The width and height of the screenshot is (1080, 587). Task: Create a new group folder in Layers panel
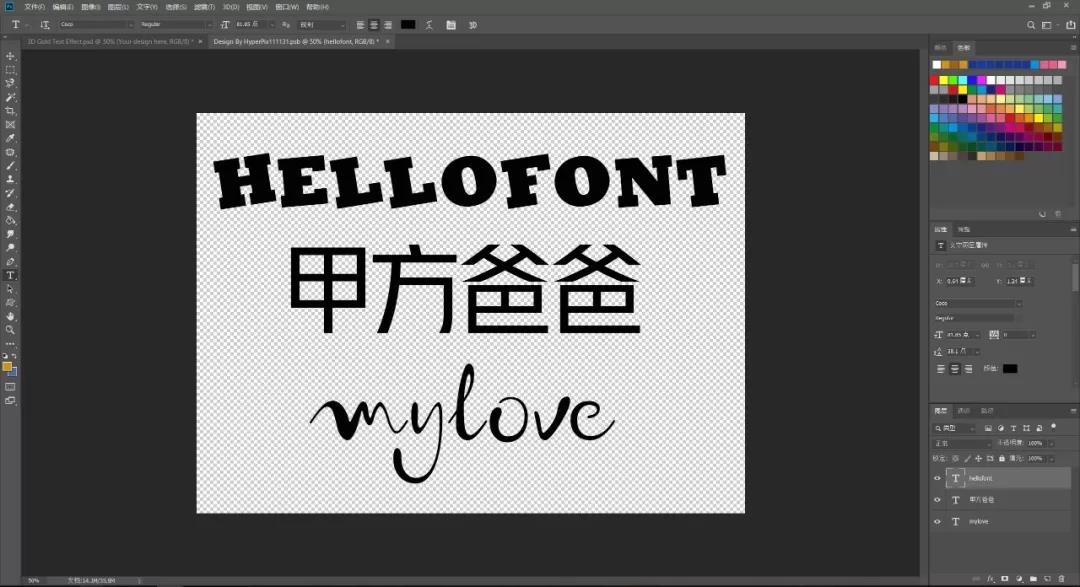pos(1033,579)
